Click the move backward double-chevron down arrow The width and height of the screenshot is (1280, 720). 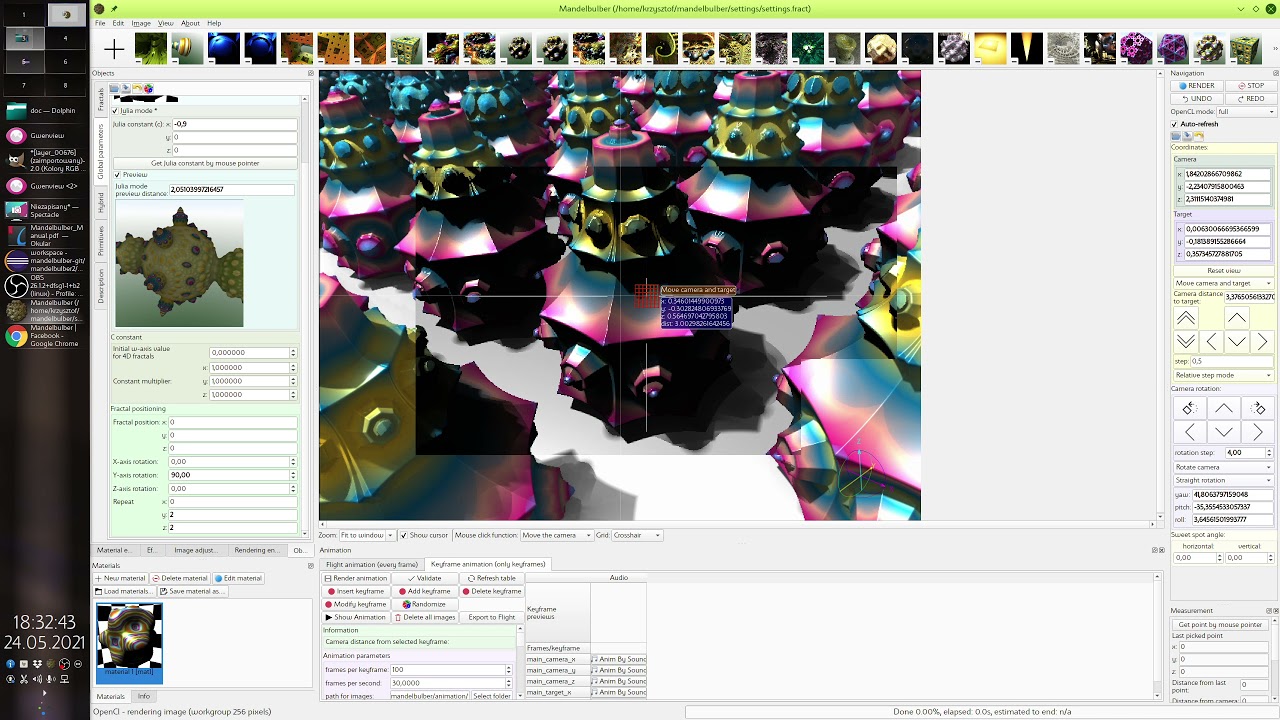[1185, 342]
